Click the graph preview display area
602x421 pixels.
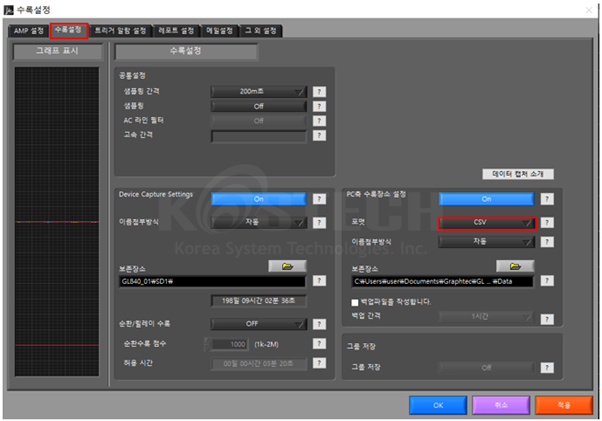(57, 222)
